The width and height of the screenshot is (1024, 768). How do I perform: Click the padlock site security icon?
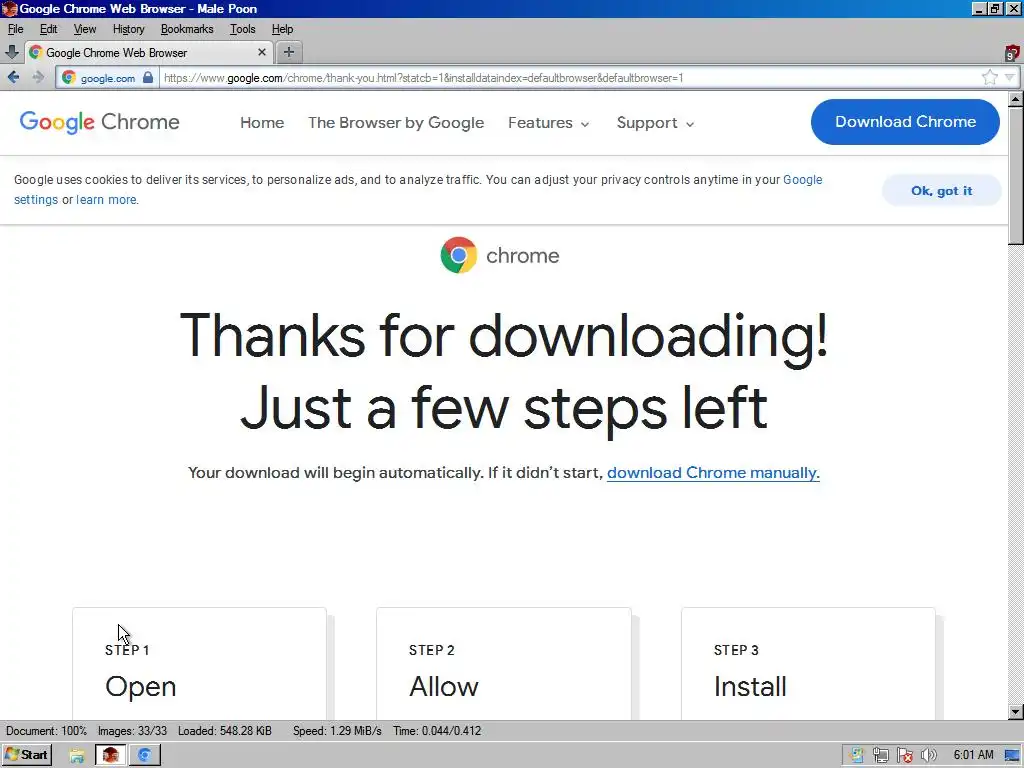(148, 78)
